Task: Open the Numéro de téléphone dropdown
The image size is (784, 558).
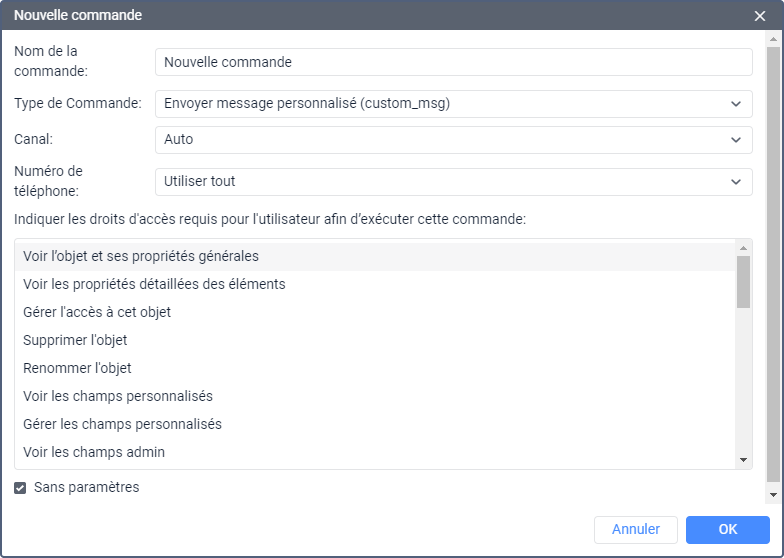Action: point(453,182)
